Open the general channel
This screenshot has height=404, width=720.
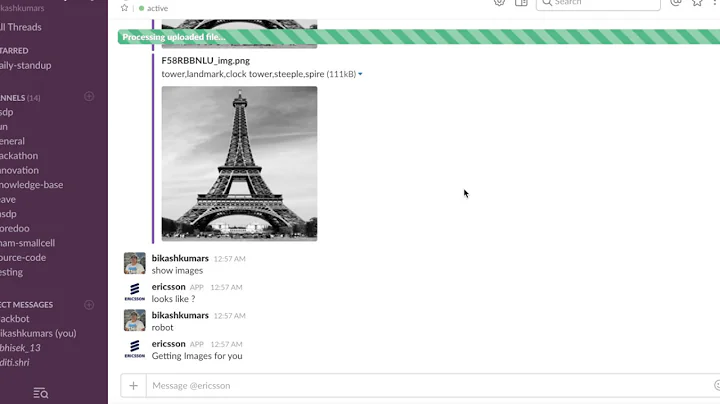pyautogui.click(x=12, y=141)
